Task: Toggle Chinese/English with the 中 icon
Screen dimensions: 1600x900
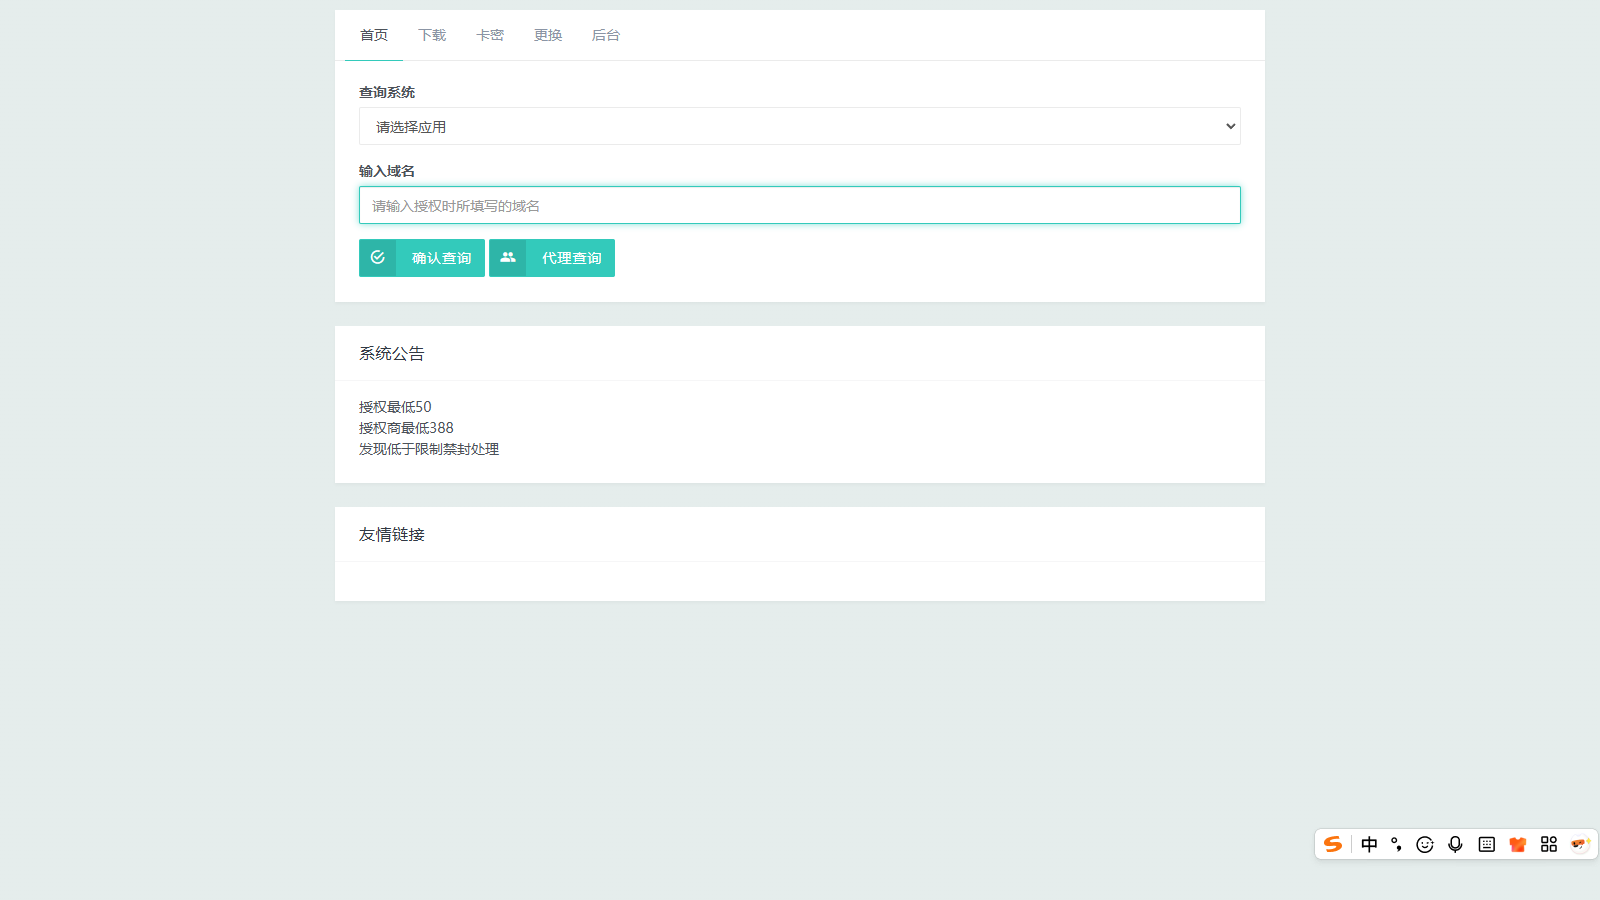Action: [1369, 844]
